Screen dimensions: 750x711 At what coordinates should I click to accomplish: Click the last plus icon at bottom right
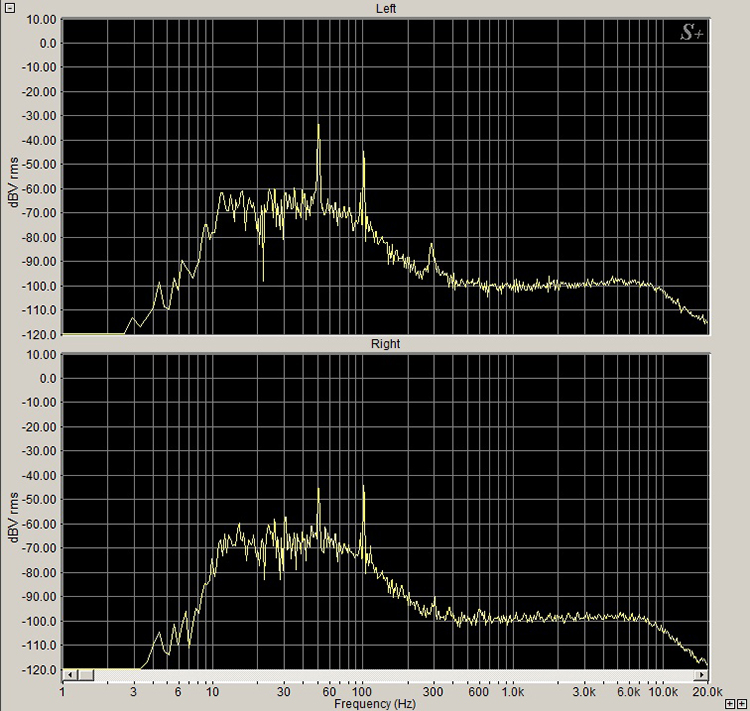click(x=742, y=704)
